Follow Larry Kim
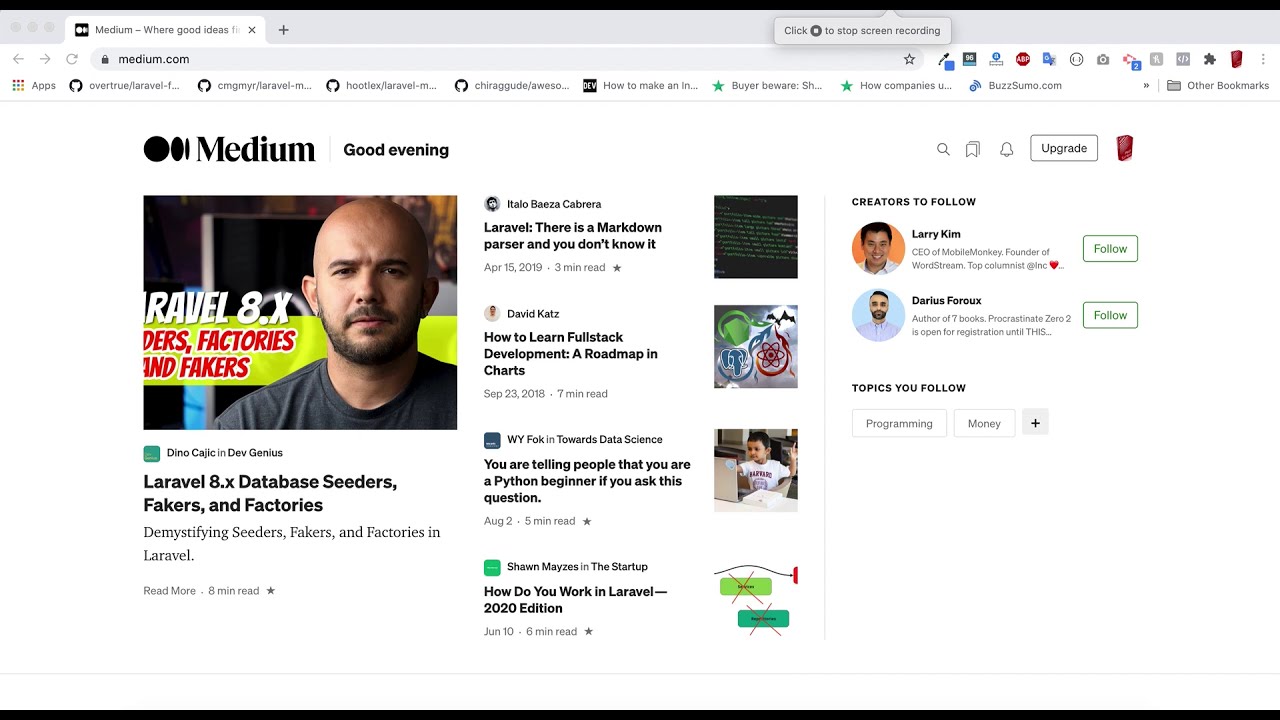 pyautogui.click(x=1110, y=249)
